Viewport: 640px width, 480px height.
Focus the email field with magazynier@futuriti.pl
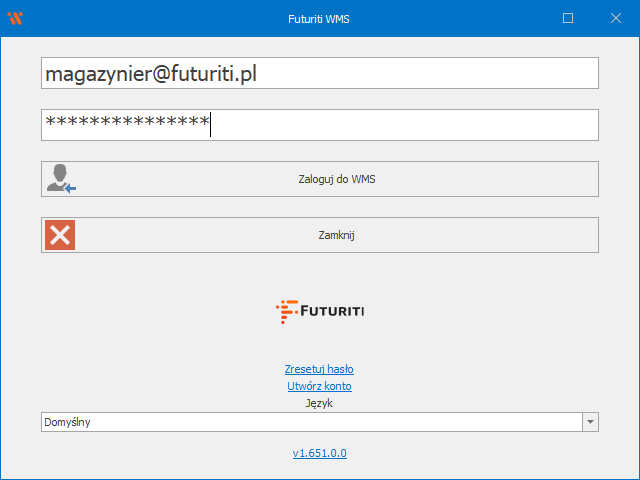[x=320, y=73]
